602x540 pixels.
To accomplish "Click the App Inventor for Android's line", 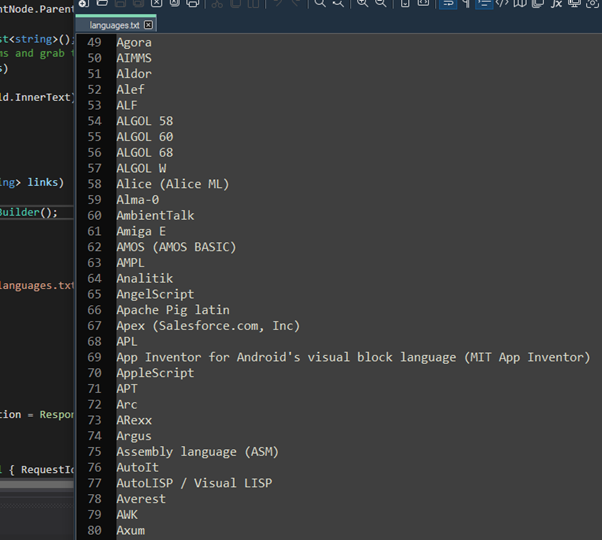I will click(x=353, y=357).
